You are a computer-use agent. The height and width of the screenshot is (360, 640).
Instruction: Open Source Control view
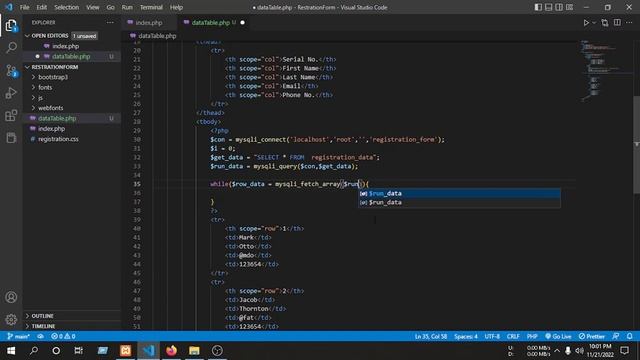(11, 71)
